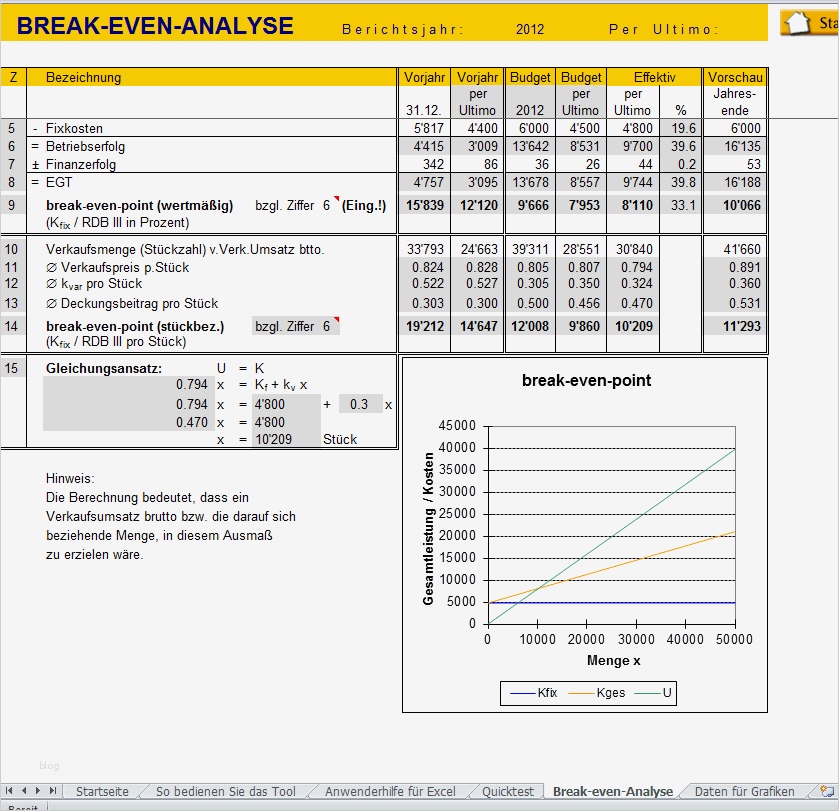Select 'Deckungsbeitrag pro Stück' row label

pos(139,304)
